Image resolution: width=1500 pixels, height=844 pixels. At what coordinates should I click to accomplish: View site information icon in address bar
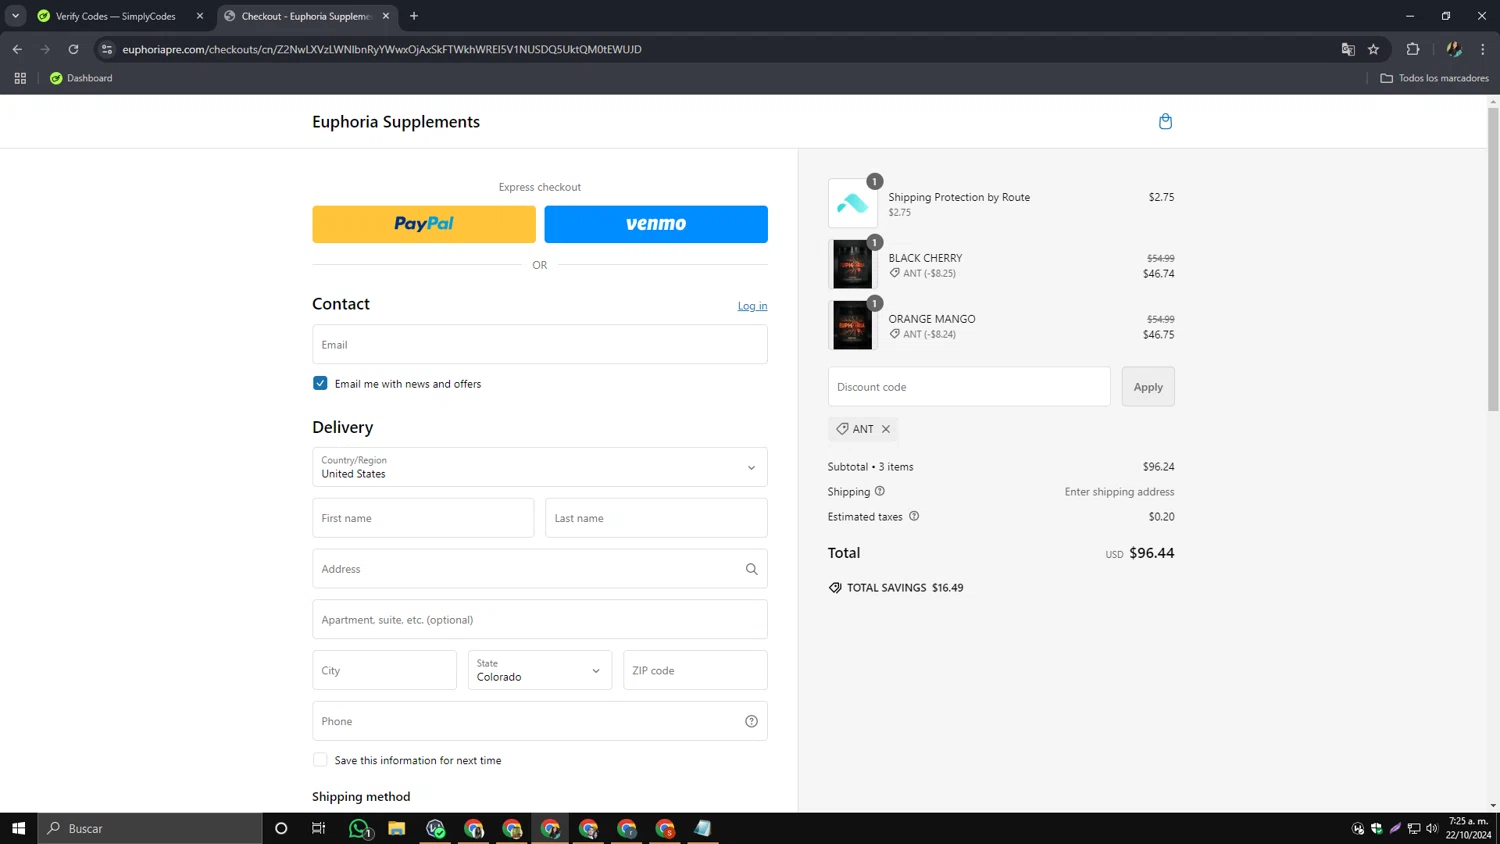[x=107, y=49]
